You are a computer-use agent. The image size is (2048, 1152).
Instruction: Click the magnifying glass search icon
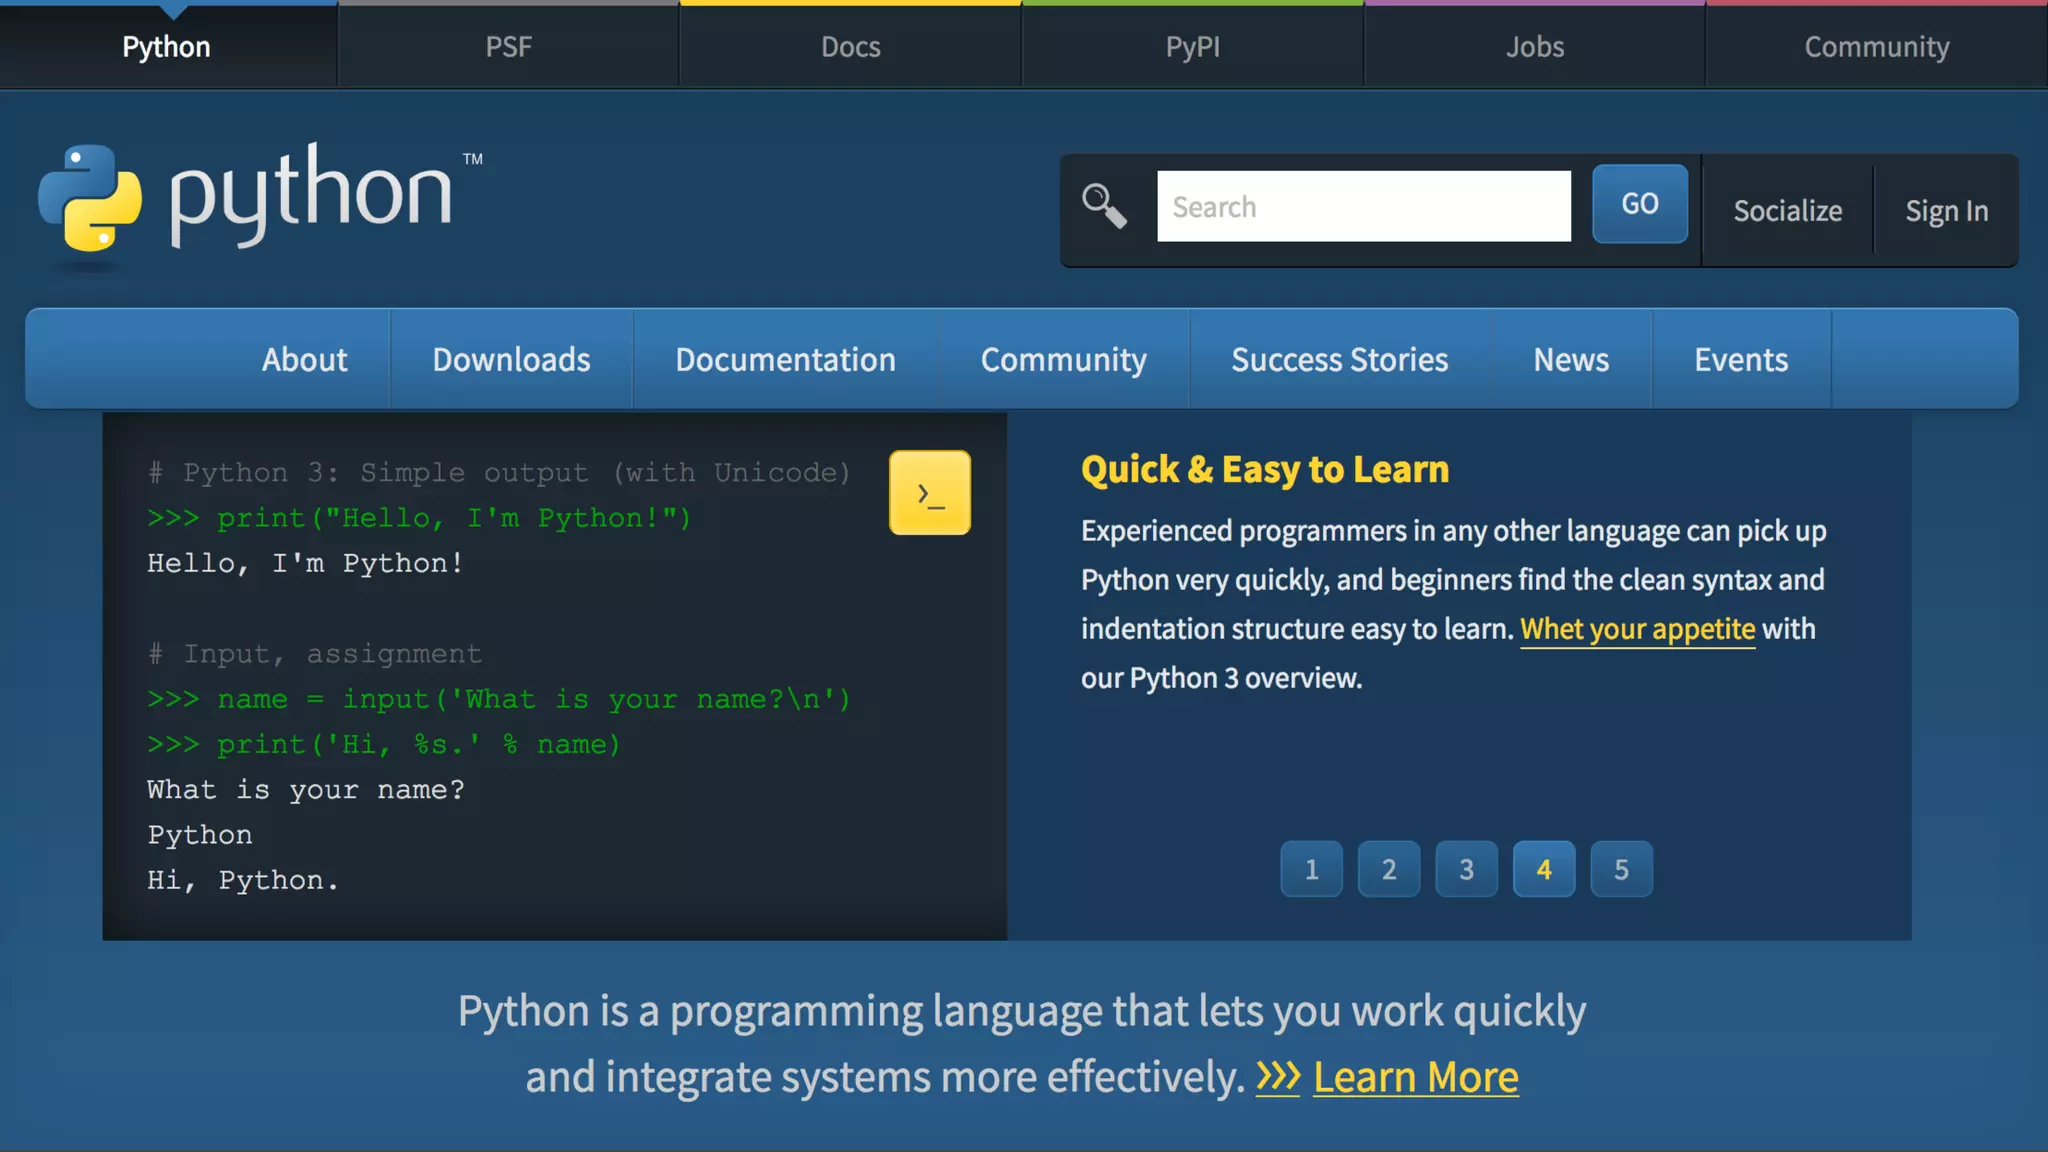click(x=1104, y=206)
